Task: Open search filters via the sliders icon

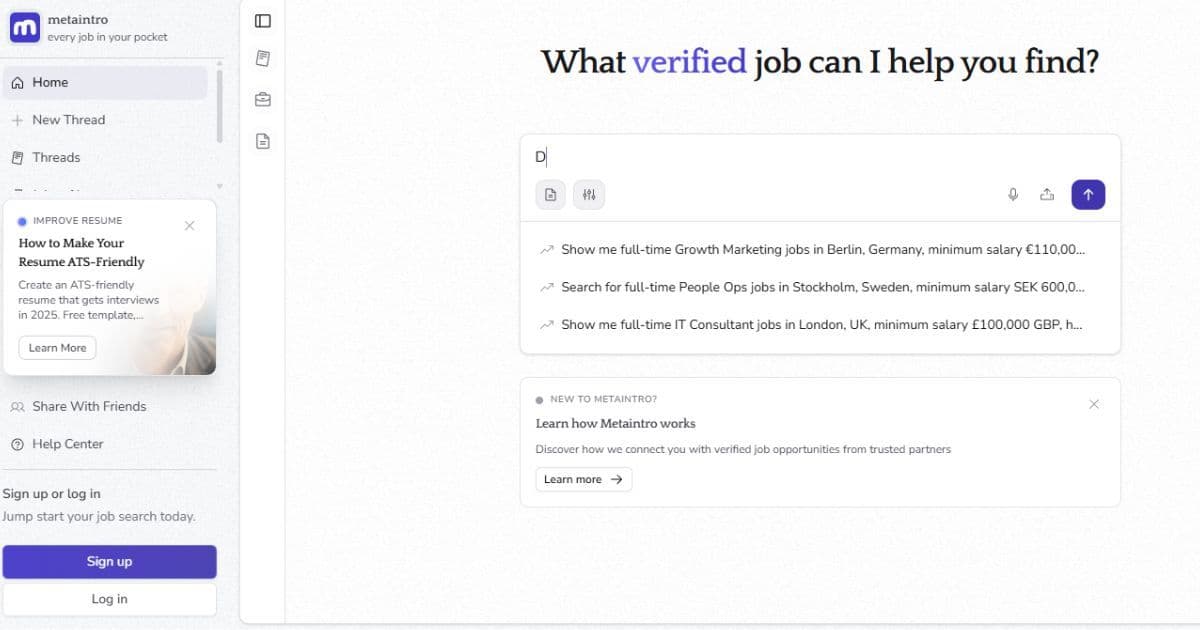Action: (589, 194)
